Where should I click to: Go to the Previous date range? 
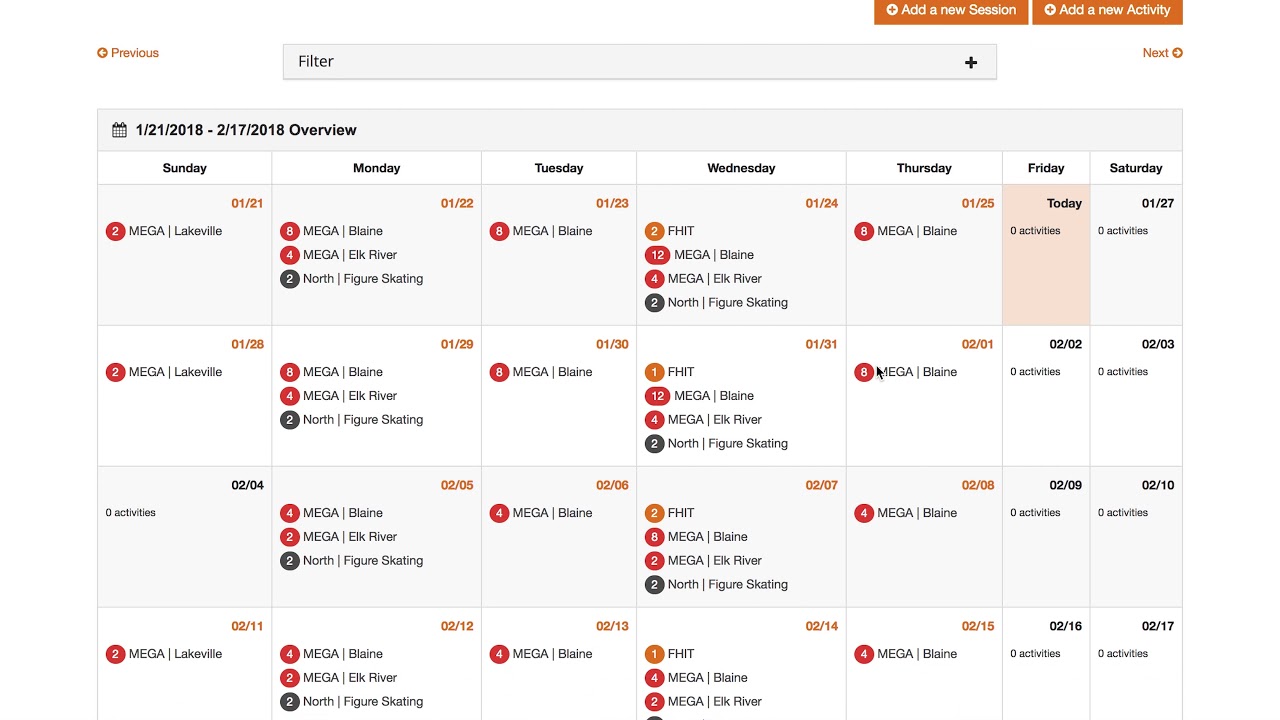[128, 53]
